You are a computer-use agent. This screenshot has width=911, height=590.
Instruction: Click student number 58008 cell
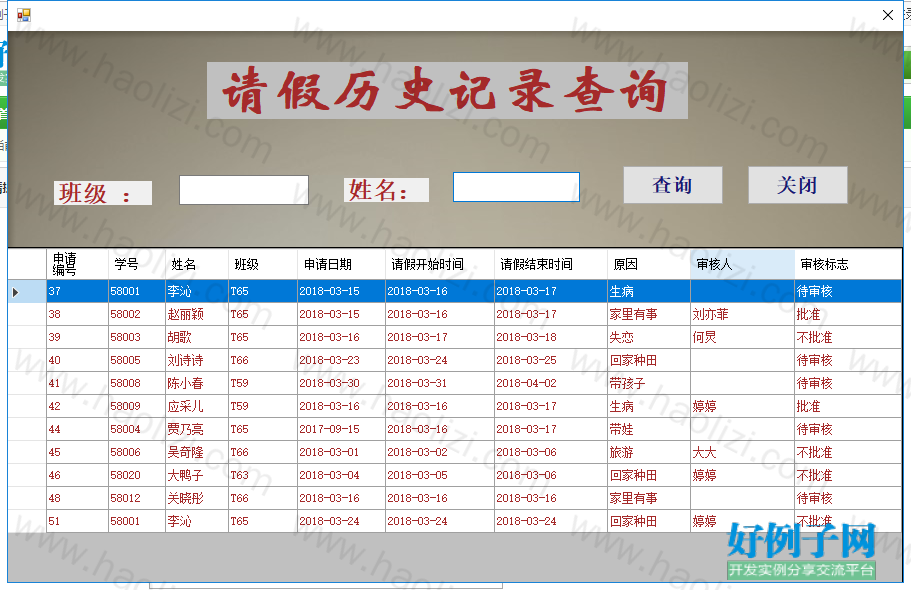point(137,384)
